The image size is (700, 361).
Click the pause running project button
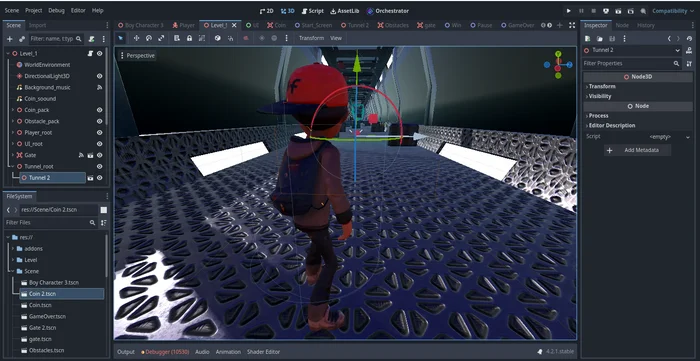[581, 11]
